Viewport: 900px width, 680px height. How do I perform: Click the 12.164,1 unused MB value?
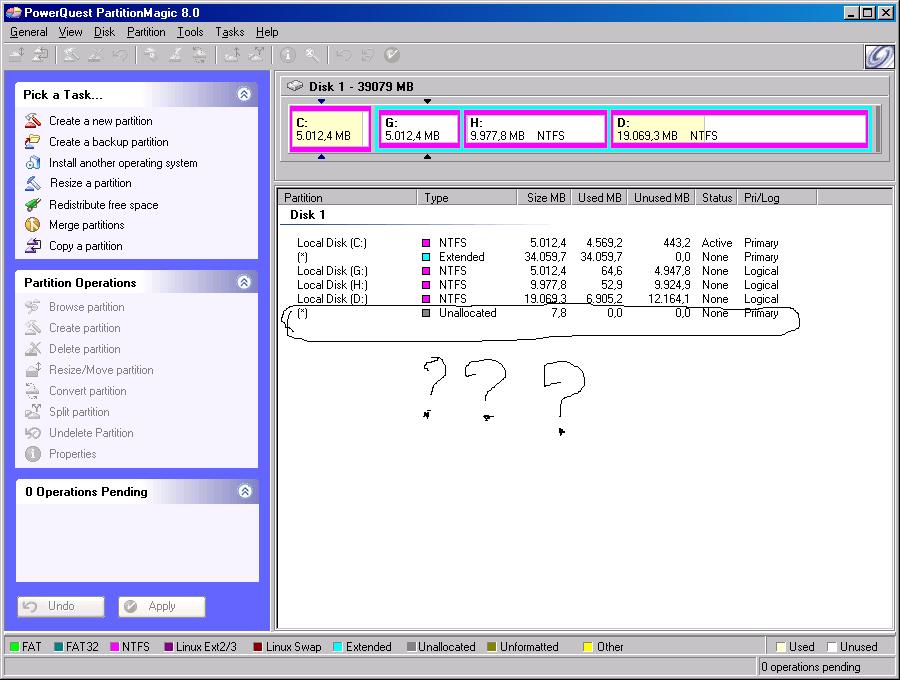(x=669, y=299)
